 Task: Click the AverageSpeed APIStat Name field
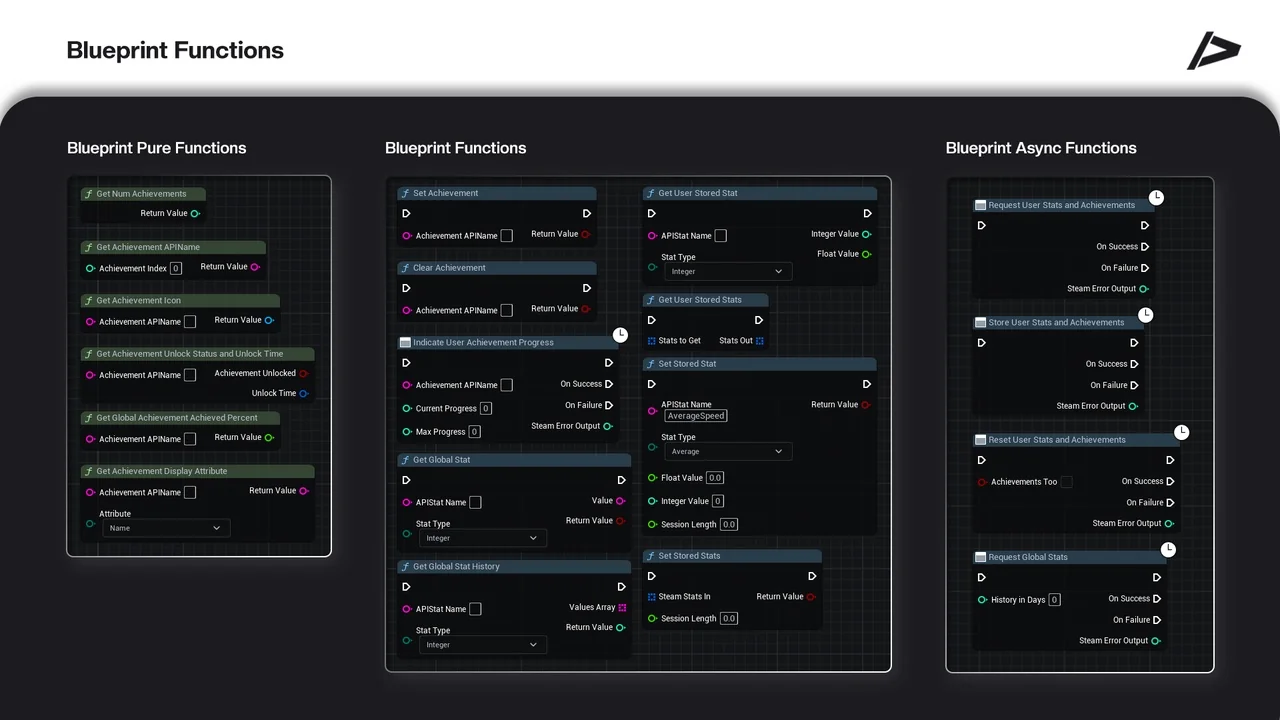tap(696, 416)
